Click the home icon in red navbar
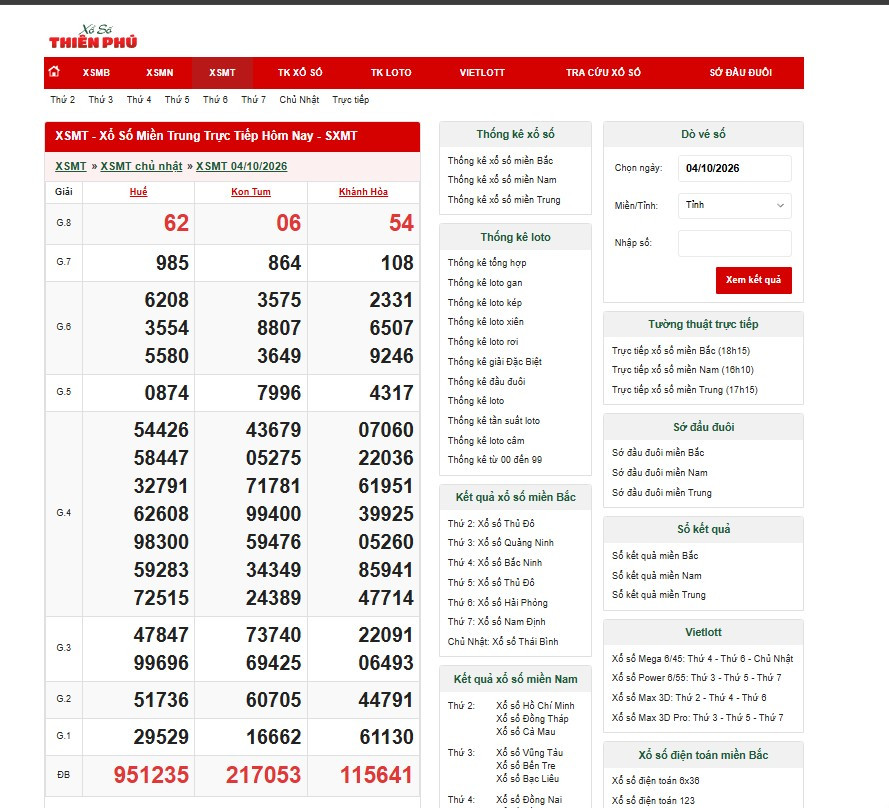Viewport: 889px width, 808px height. click(x=54, y=72)
